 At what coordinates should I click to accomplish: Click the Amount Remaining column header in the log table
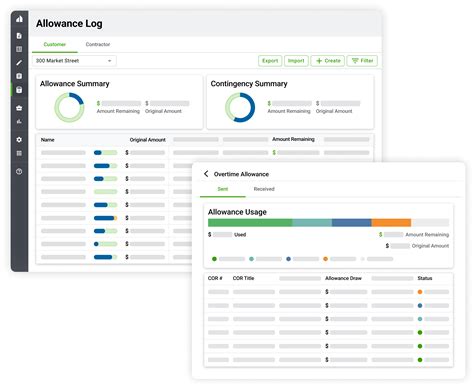pyautogui.click(x=293, y=139)
